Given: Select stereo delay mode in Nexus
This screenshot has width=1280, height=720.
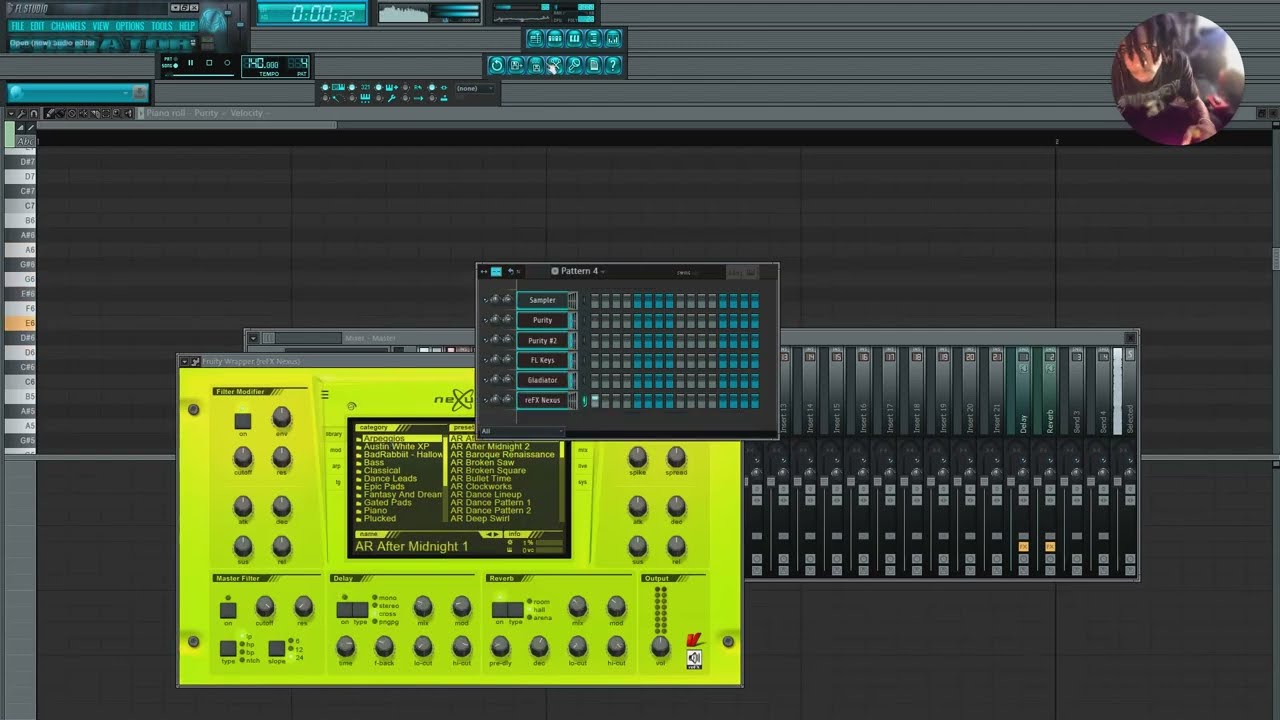Looking at the screenshot, I should [386, 605].
